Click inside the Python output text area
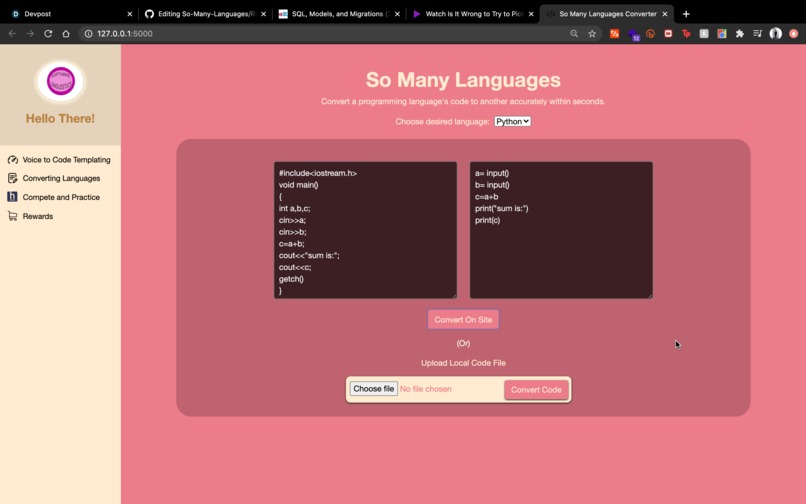 click(561, 230)
